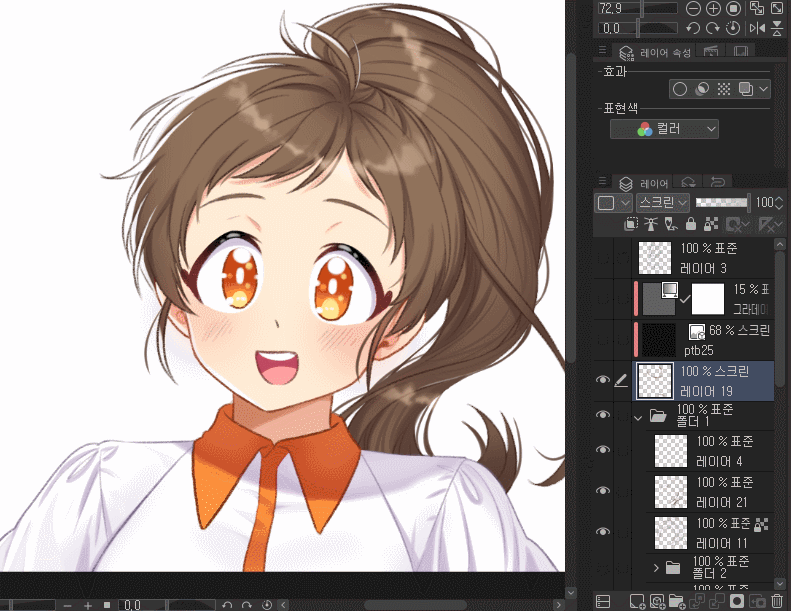
Task: Click the navigator fit-to-window icon
Action: [777, 9]
